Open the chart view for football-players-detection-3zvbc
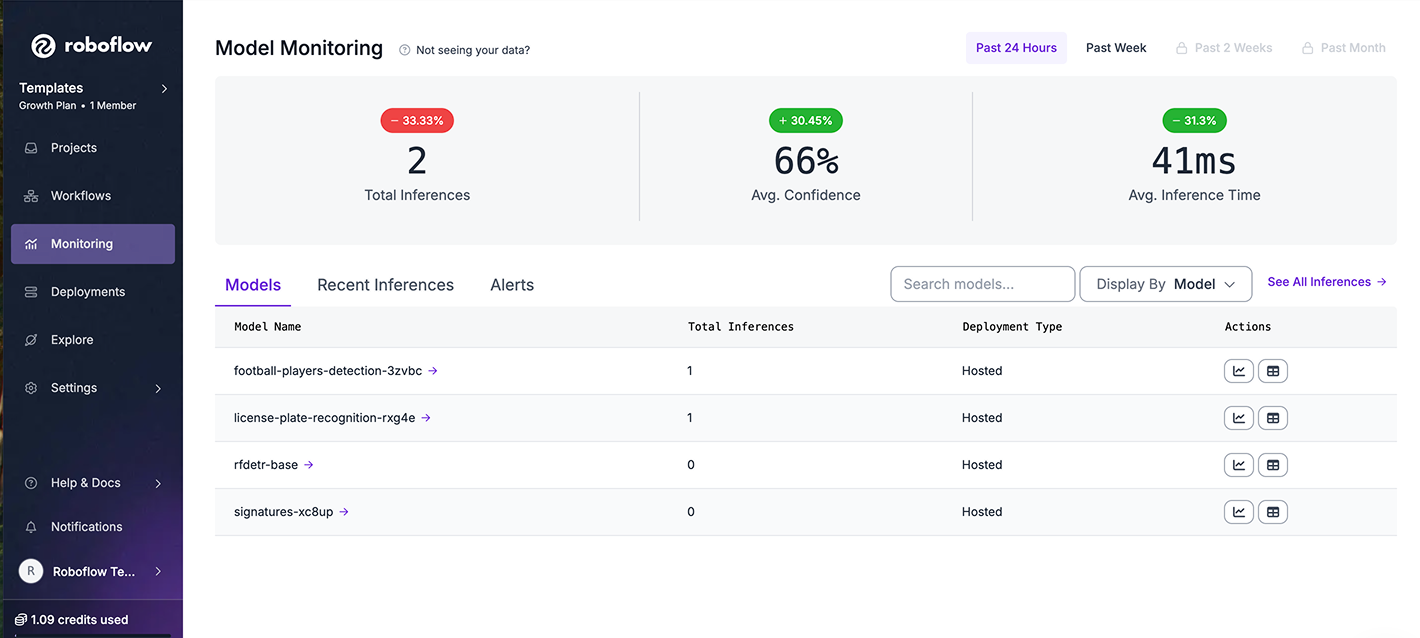The width and height of the screenshot is (1420, 638). coord(1239,371)
